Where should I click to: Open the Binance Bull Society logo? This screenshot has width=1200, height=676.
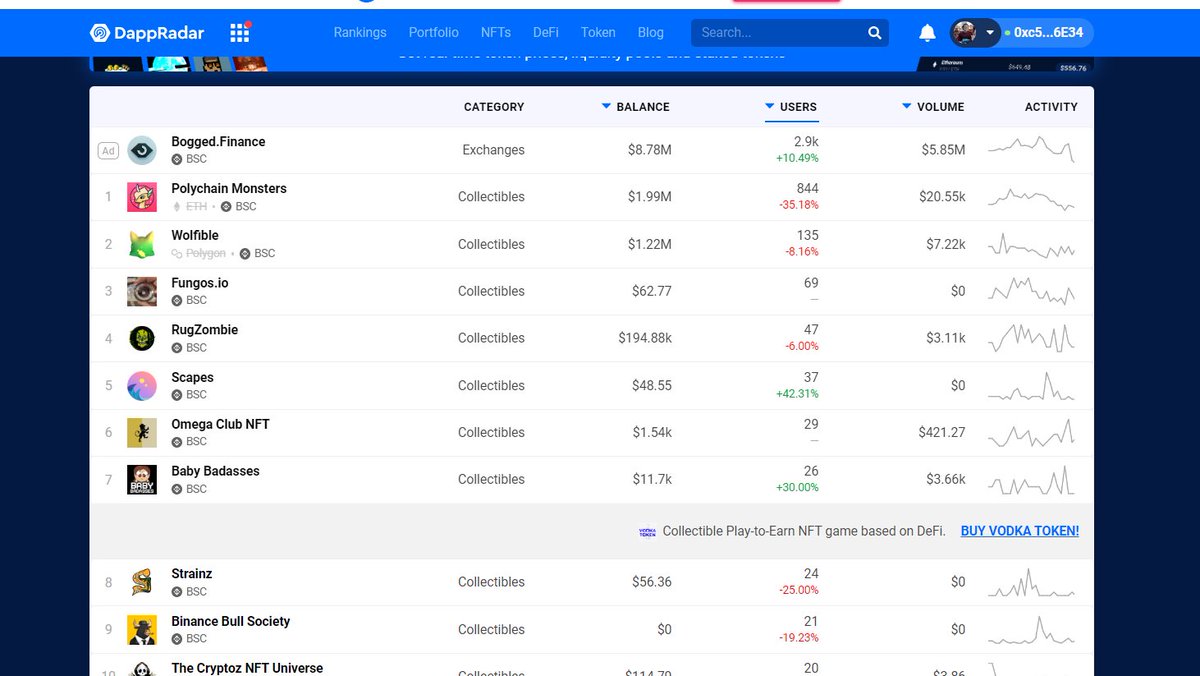click(x=142, y=629)
